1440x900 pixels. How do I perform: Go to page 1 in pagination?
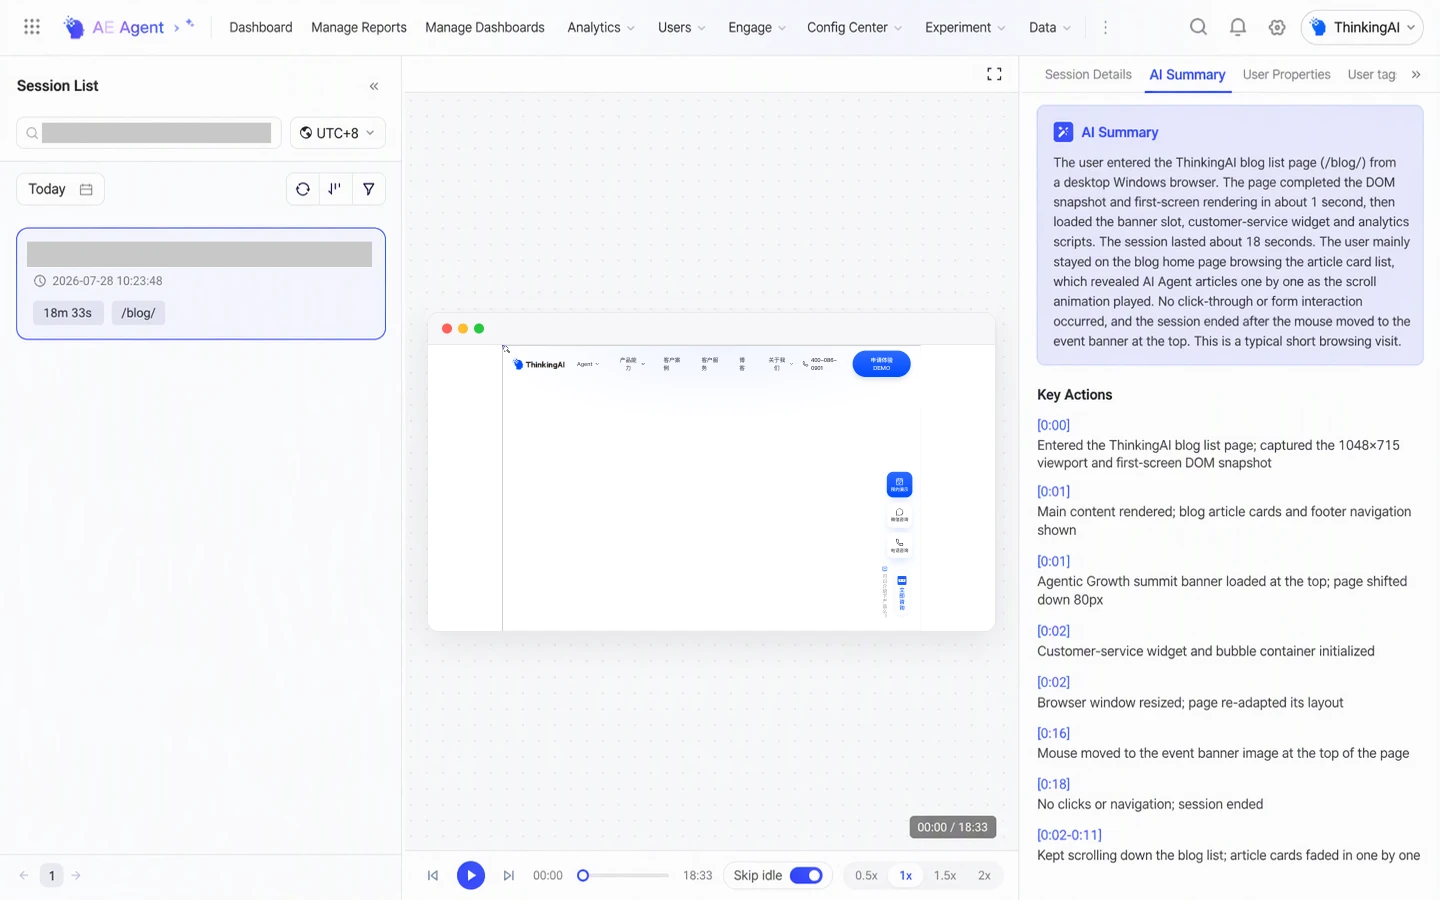[52, 876]
